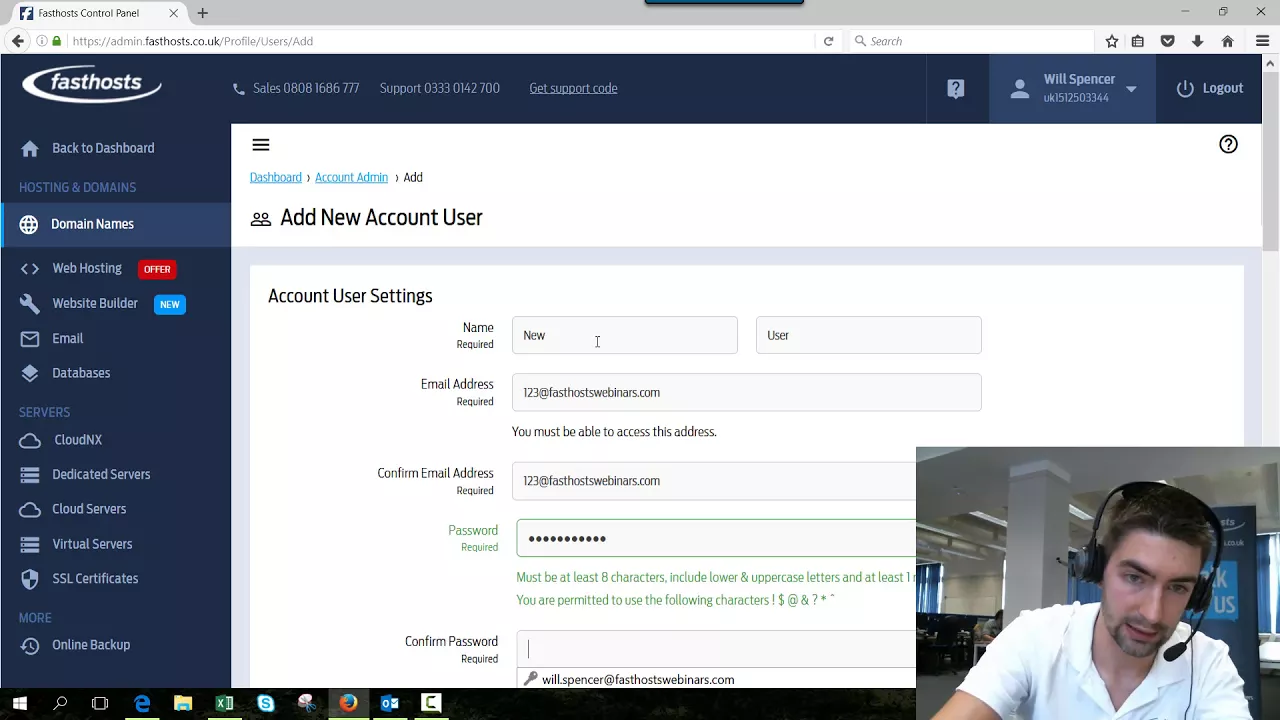Click the cloud icon for Cloud Servers

tap(30, 509)
